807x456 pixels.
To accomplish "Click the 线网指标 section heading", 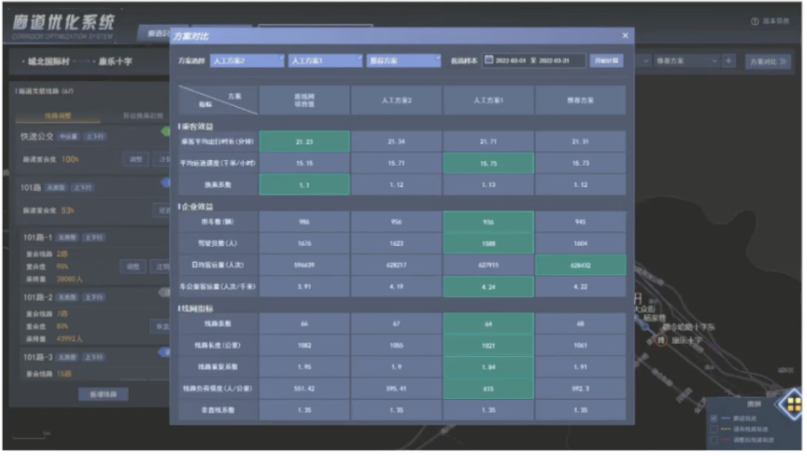I will [197, 308].
